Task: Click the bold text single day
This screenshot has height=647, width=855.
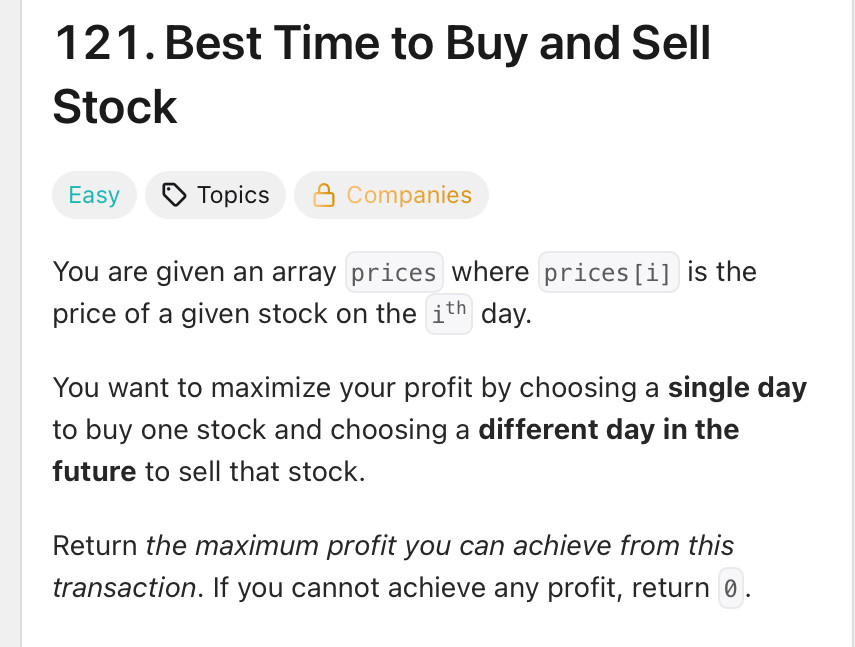Action: (737, 388)
